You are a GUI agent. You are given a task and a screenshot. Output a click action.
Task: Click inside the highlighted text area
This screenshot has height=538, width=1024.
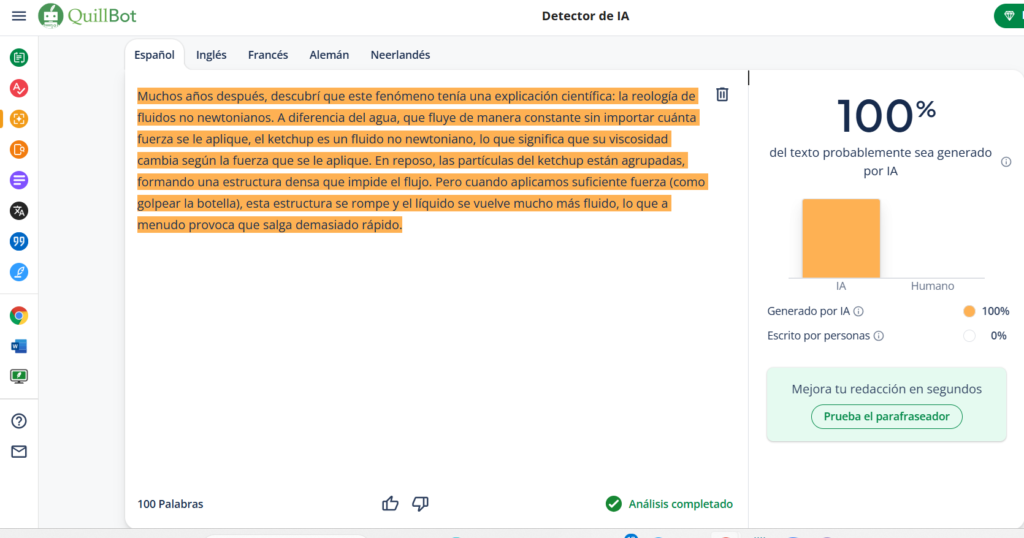421,160
